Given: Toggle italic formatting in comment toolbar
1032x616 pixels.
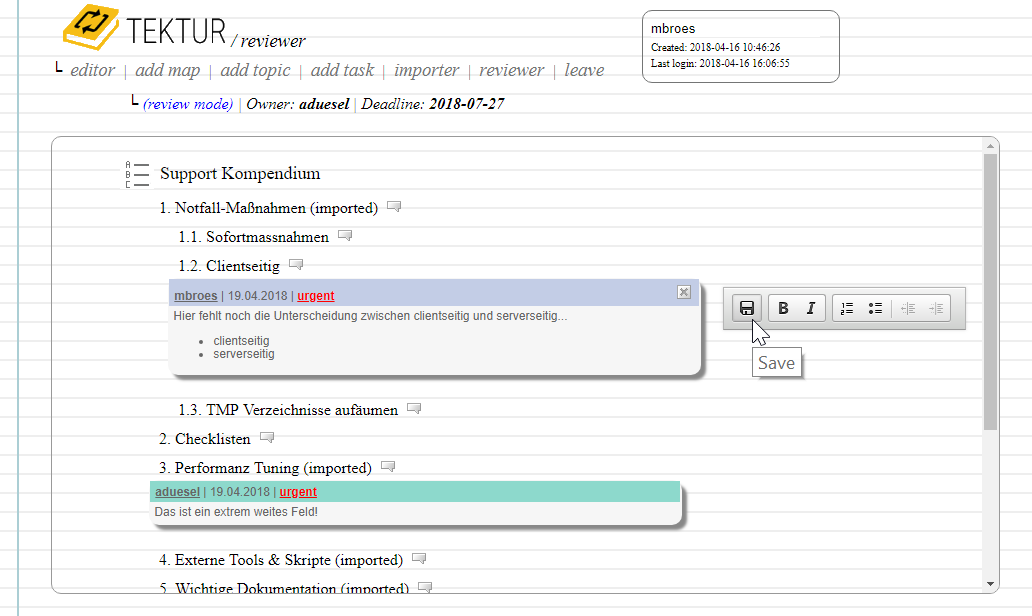Looking at the screenshot, I should (x=810, y=308).
